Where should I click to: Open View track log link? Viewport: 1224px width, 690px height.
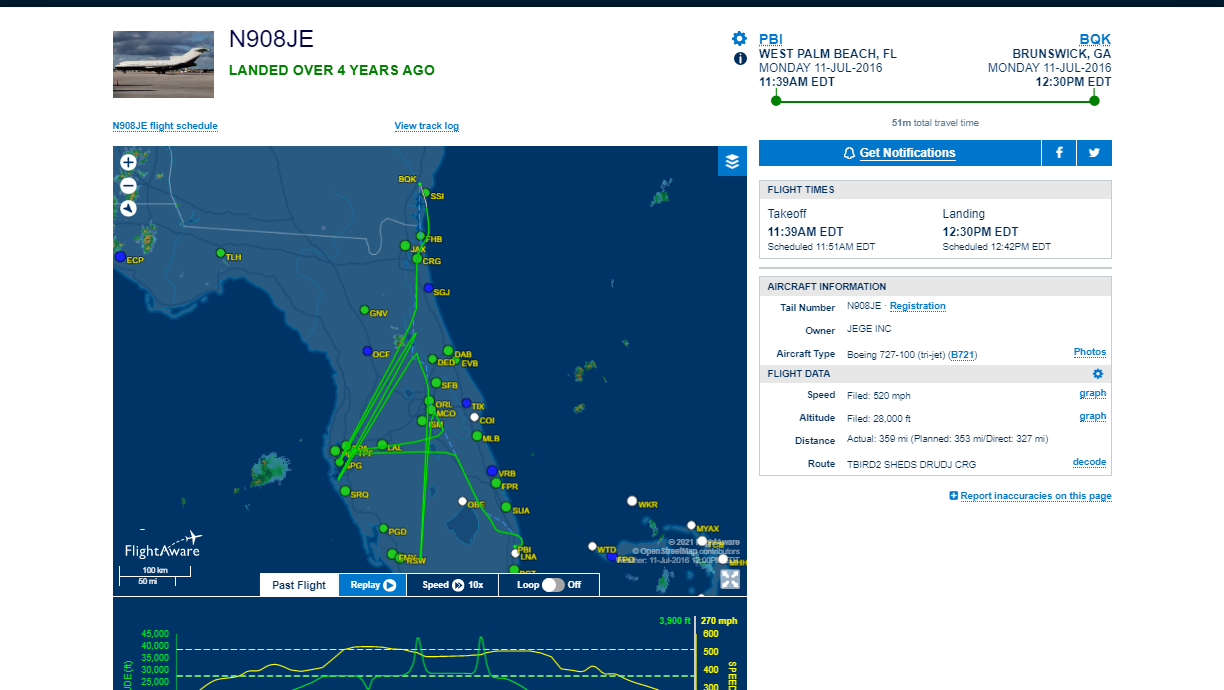426,126
